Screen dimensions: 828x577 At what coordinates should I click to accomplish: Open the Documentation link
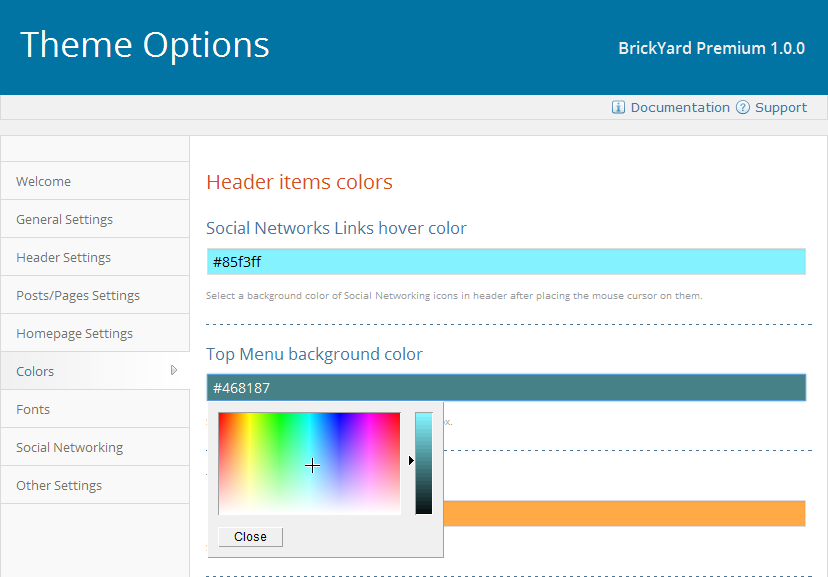point(680,107)
